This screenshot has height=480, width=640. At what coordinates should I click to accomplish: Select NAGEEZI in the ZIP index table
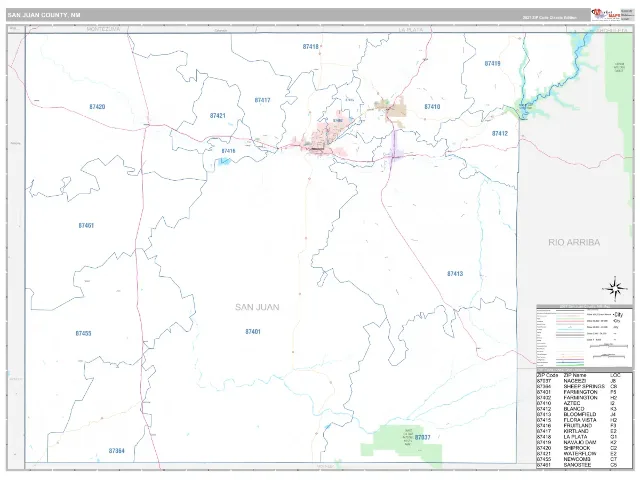(575, 381)
